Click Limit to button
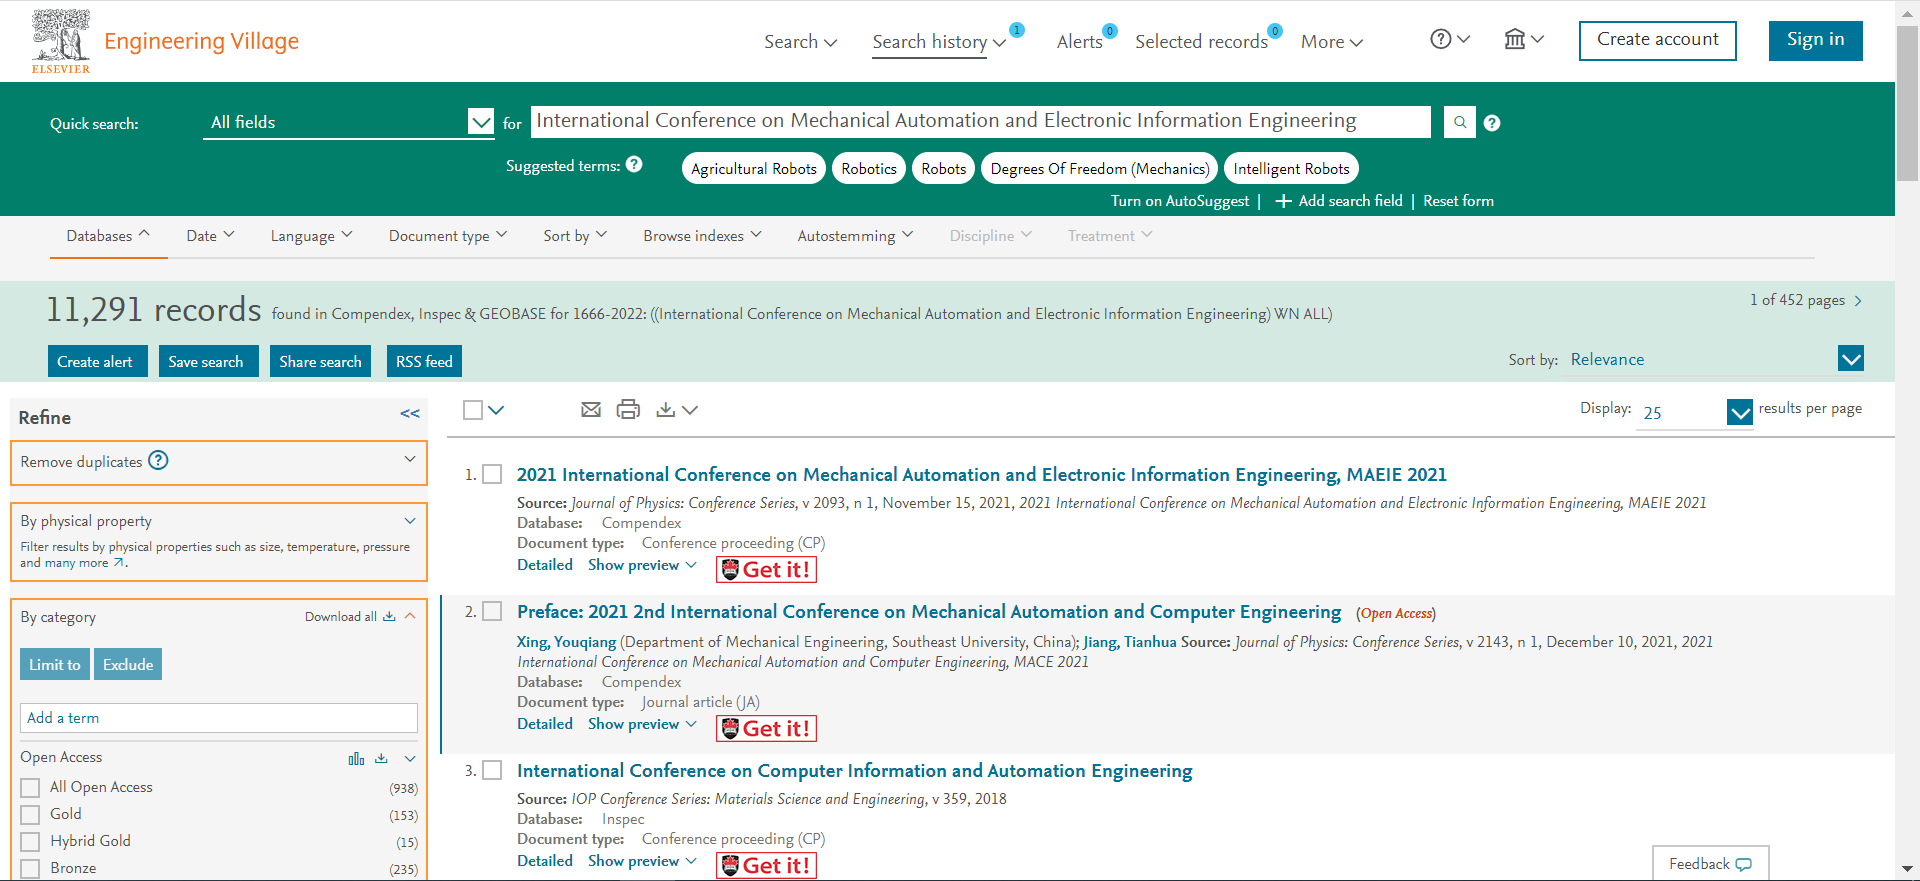Screen dimensions: 1920x881 coord(55,664)
